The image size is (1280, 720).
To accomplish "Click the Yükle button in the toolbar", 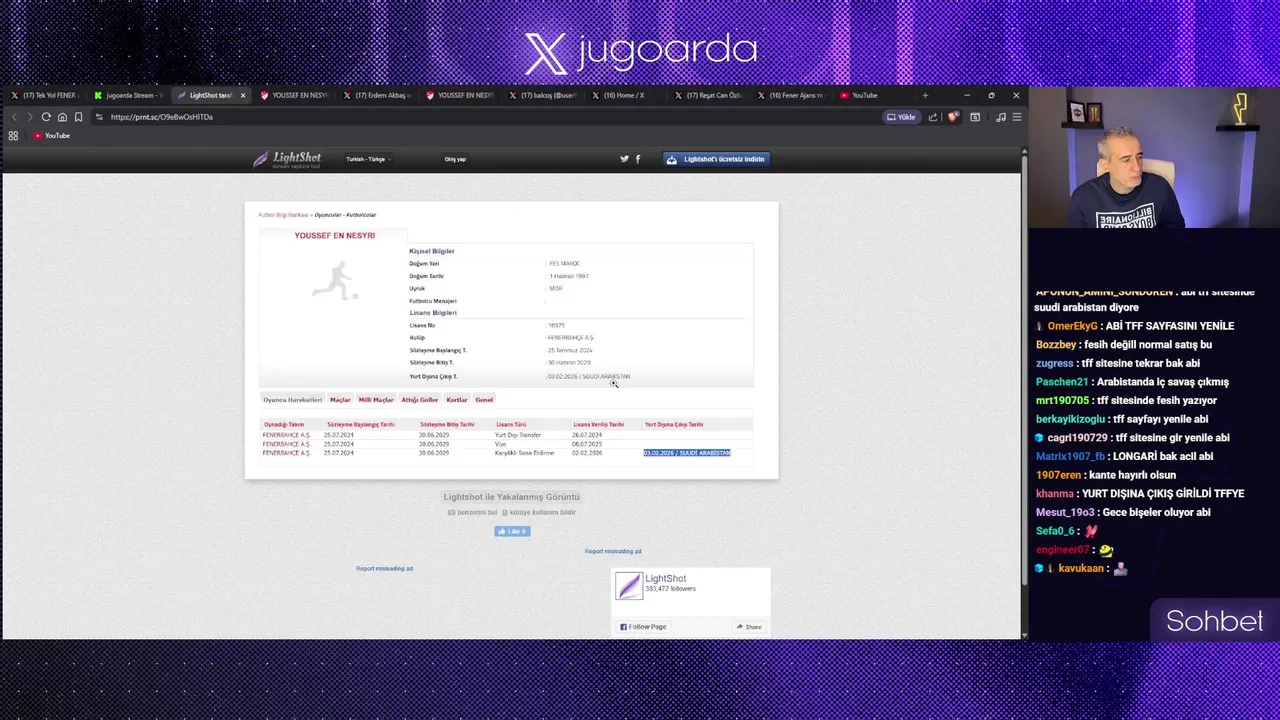I will coord(901,117).
